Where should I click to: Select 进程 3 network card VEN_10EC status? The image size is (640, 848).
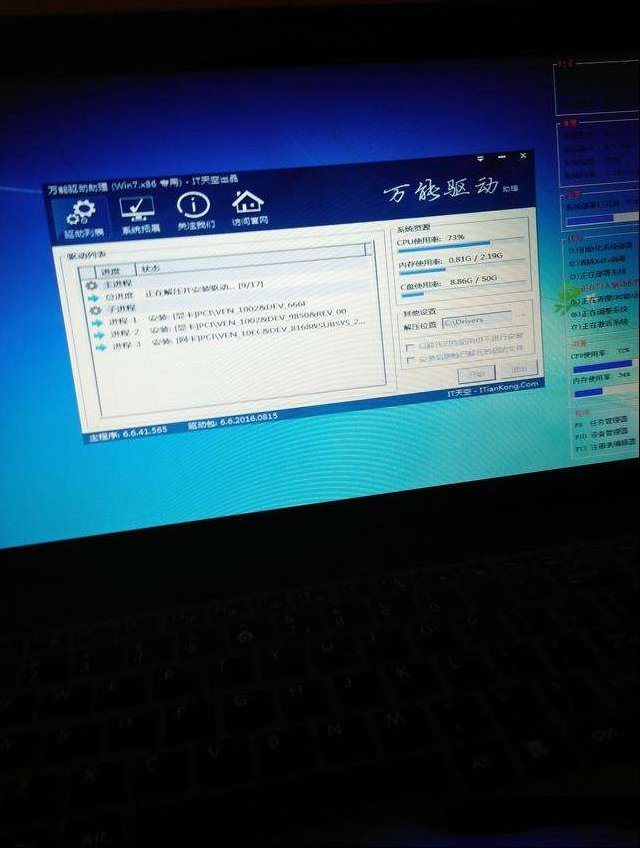[x=258, y=333]
